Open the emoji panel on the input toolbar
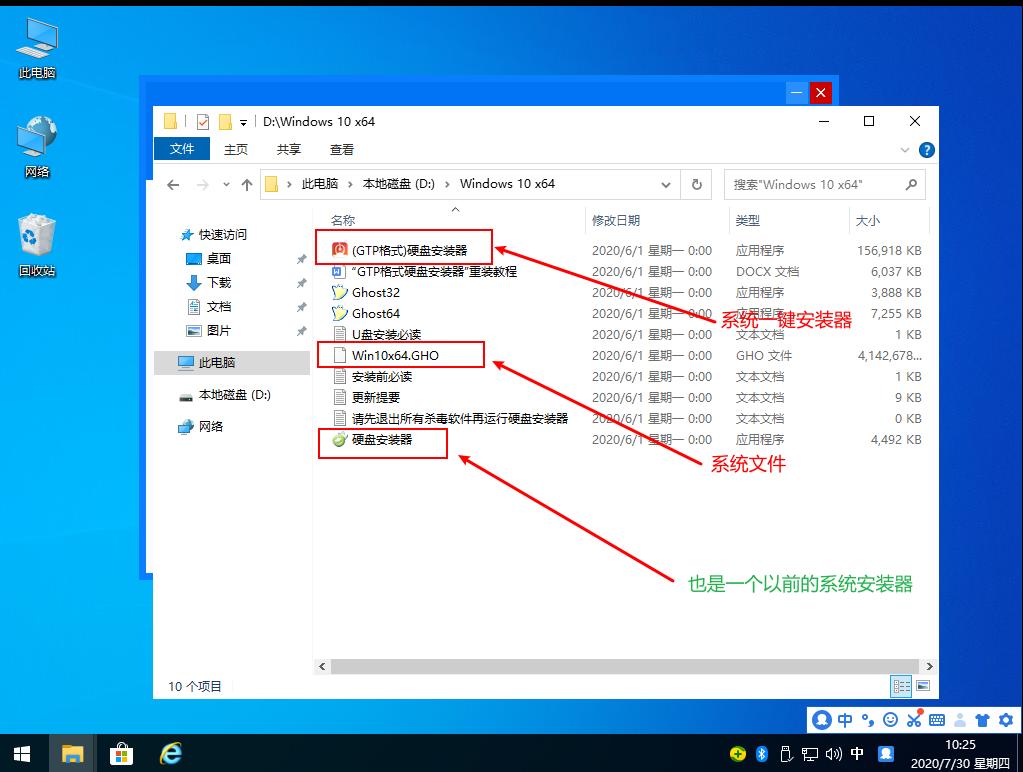Viewport: 1023px width, 772px height. click(891, 719)
